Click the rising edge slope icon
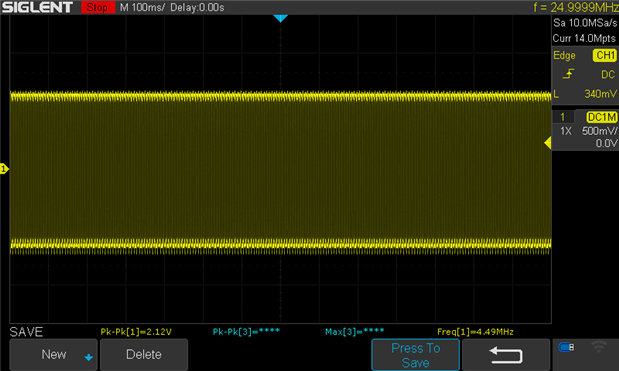This screenshot has height=371, width=619. [568, 74]
